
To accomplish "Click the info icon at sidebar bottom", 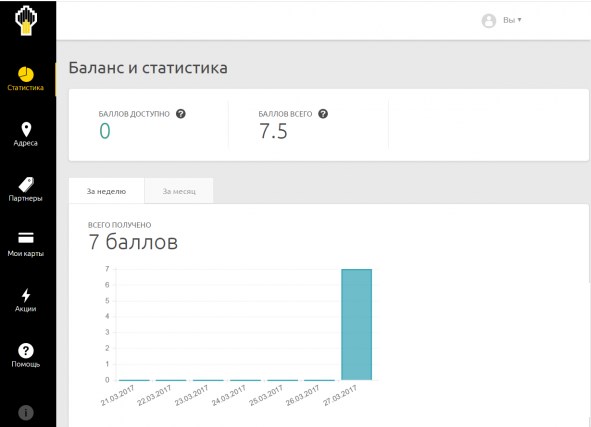I will point(26,413).
